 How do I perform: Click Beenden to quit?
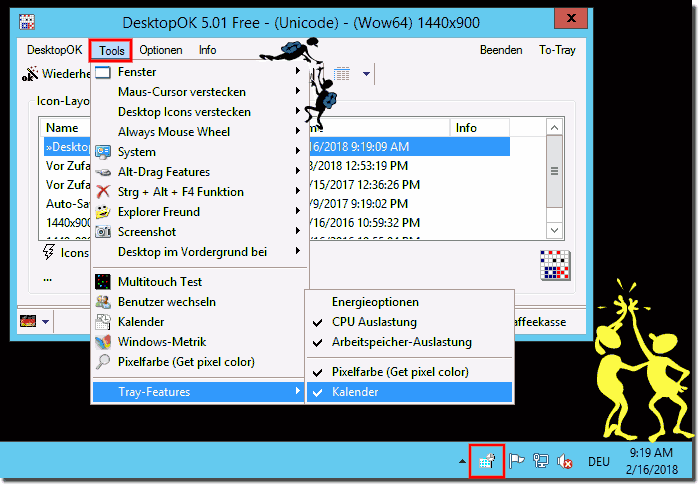[x=501, y=50]
